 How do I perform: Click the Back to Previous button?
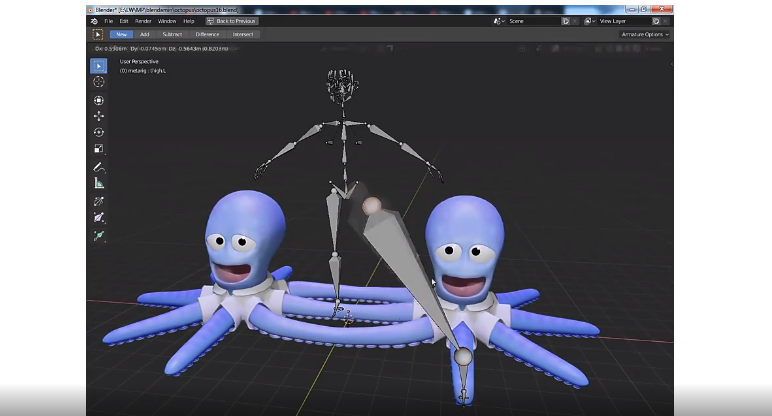[x=230, y=20]
